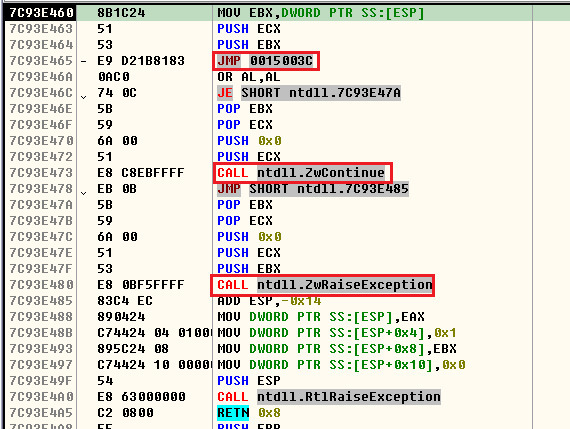The width and height of the screenshot is (570, 429).
Task: Select address 7C93E473
Action: 41,173
